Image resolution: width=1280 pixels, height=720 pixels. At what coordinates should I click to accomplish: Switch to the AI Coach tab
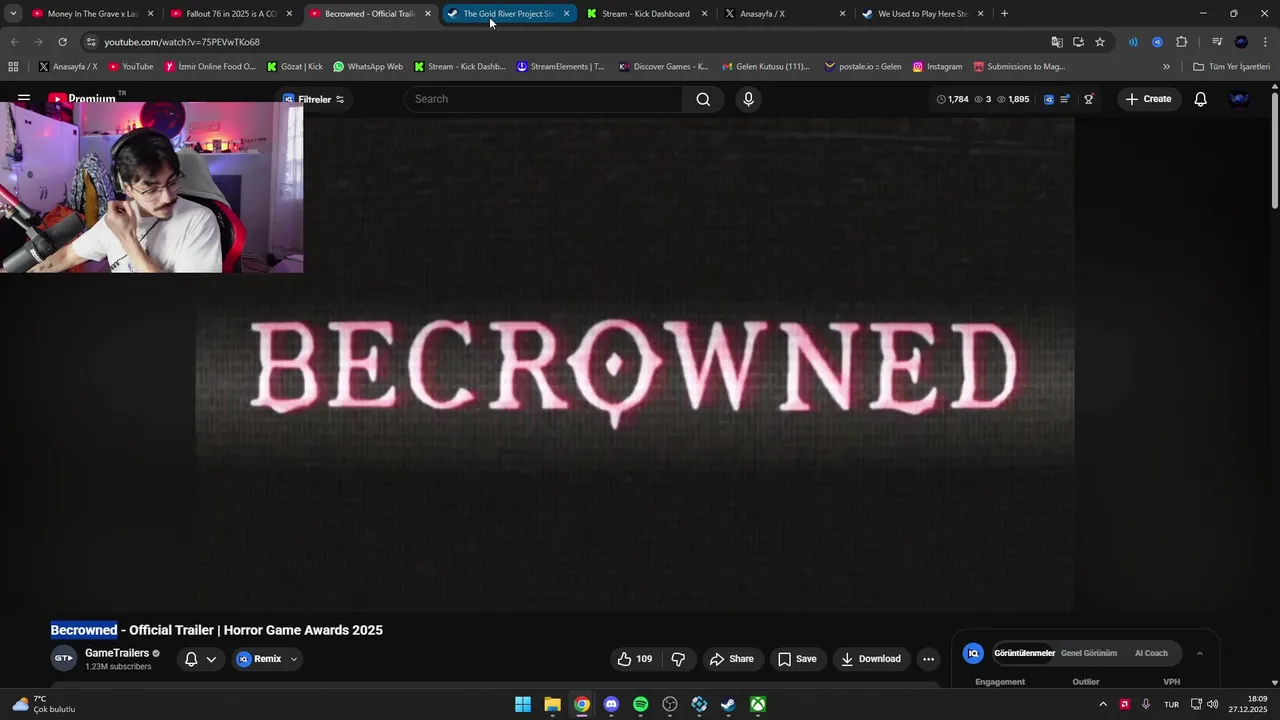[x=1151, y=653]
